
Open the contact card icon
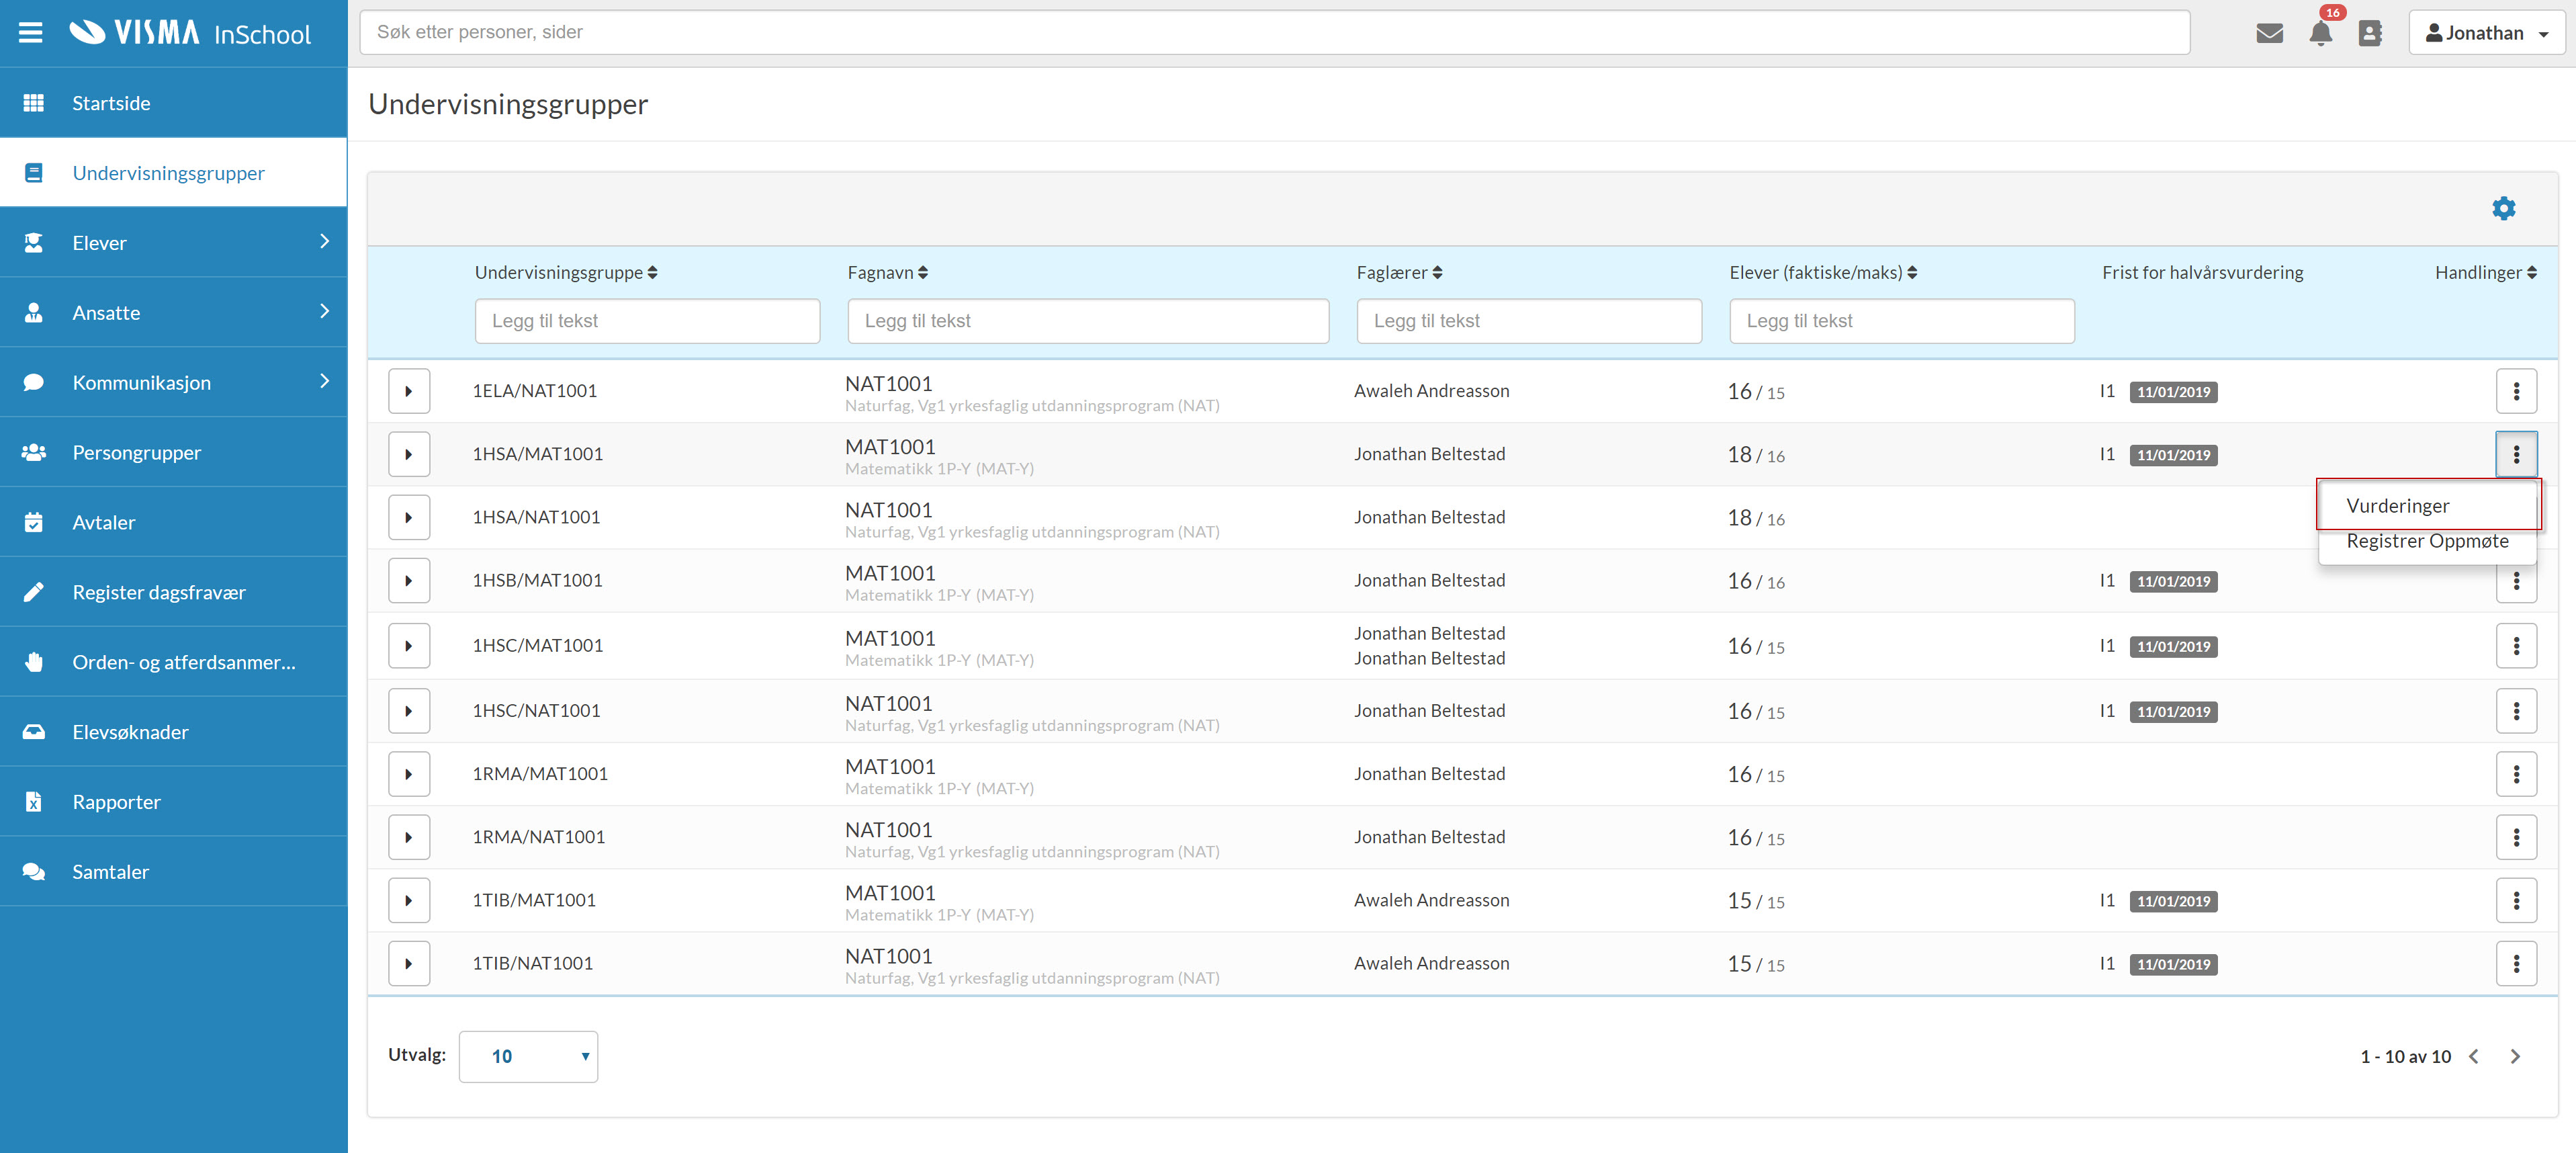point(2370,33)
